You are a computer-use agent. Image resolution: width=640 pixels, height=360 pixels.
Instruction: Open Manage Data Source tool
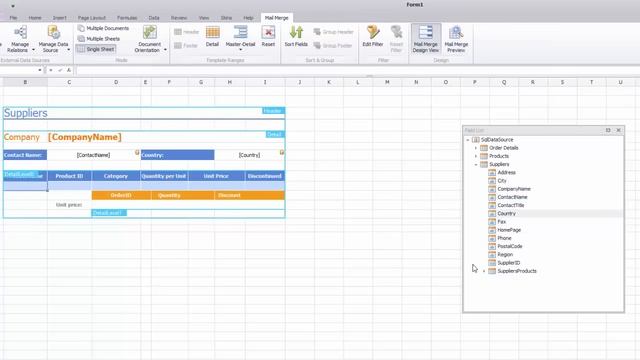53,39
